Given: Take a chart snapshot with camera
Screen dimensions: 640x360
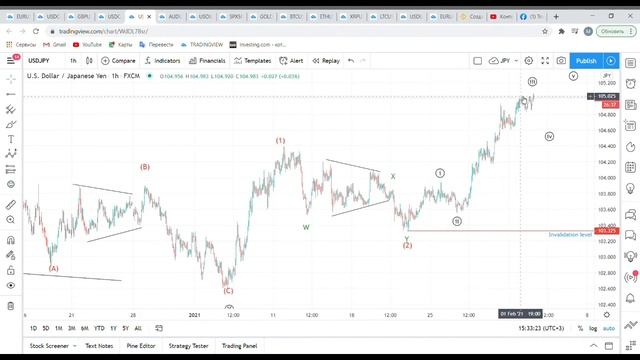Looking at the screenshot, I should 561,61.
